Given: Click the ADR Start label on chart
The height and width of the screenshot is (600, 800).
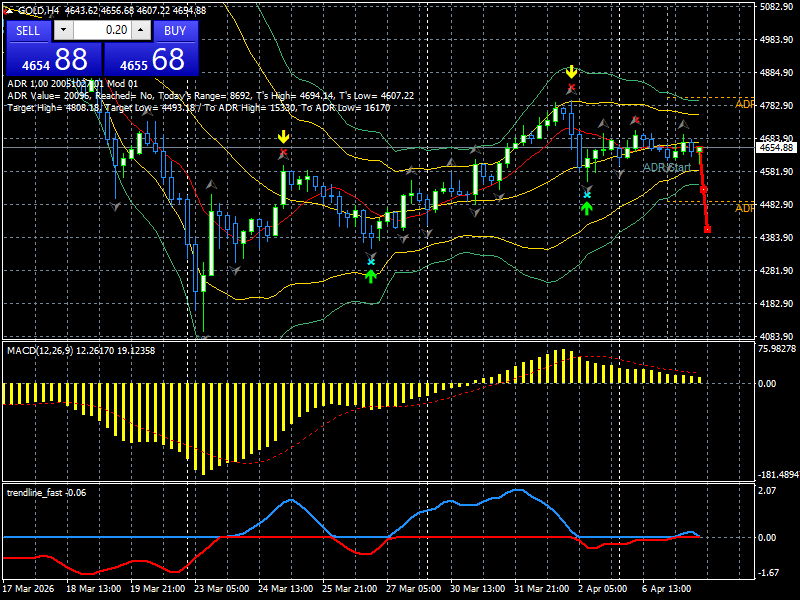Looking at the screenshot, I should point(667,167).
